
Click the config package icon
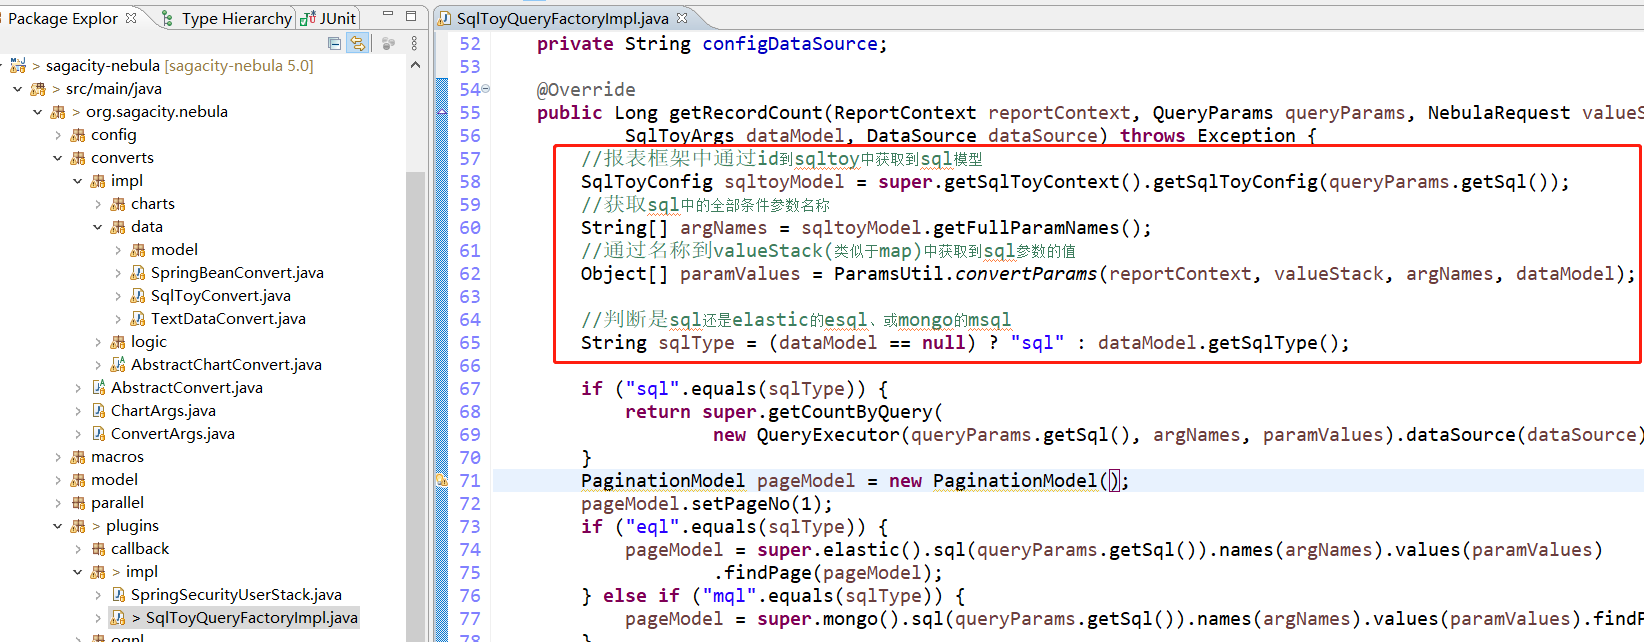(78, 135)
